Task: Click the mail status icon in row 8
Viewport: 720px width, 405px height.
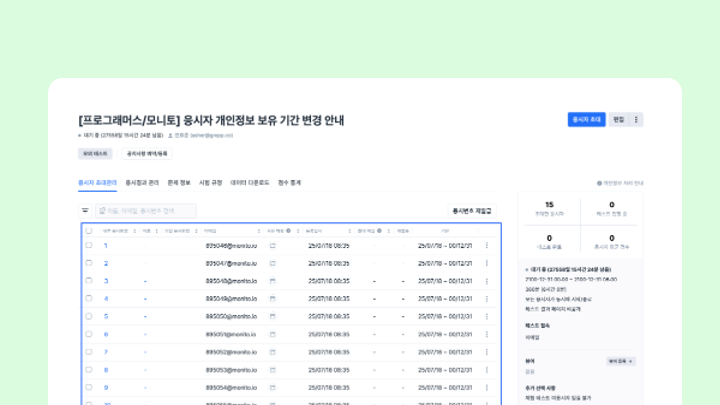Action: click(272, 370)
